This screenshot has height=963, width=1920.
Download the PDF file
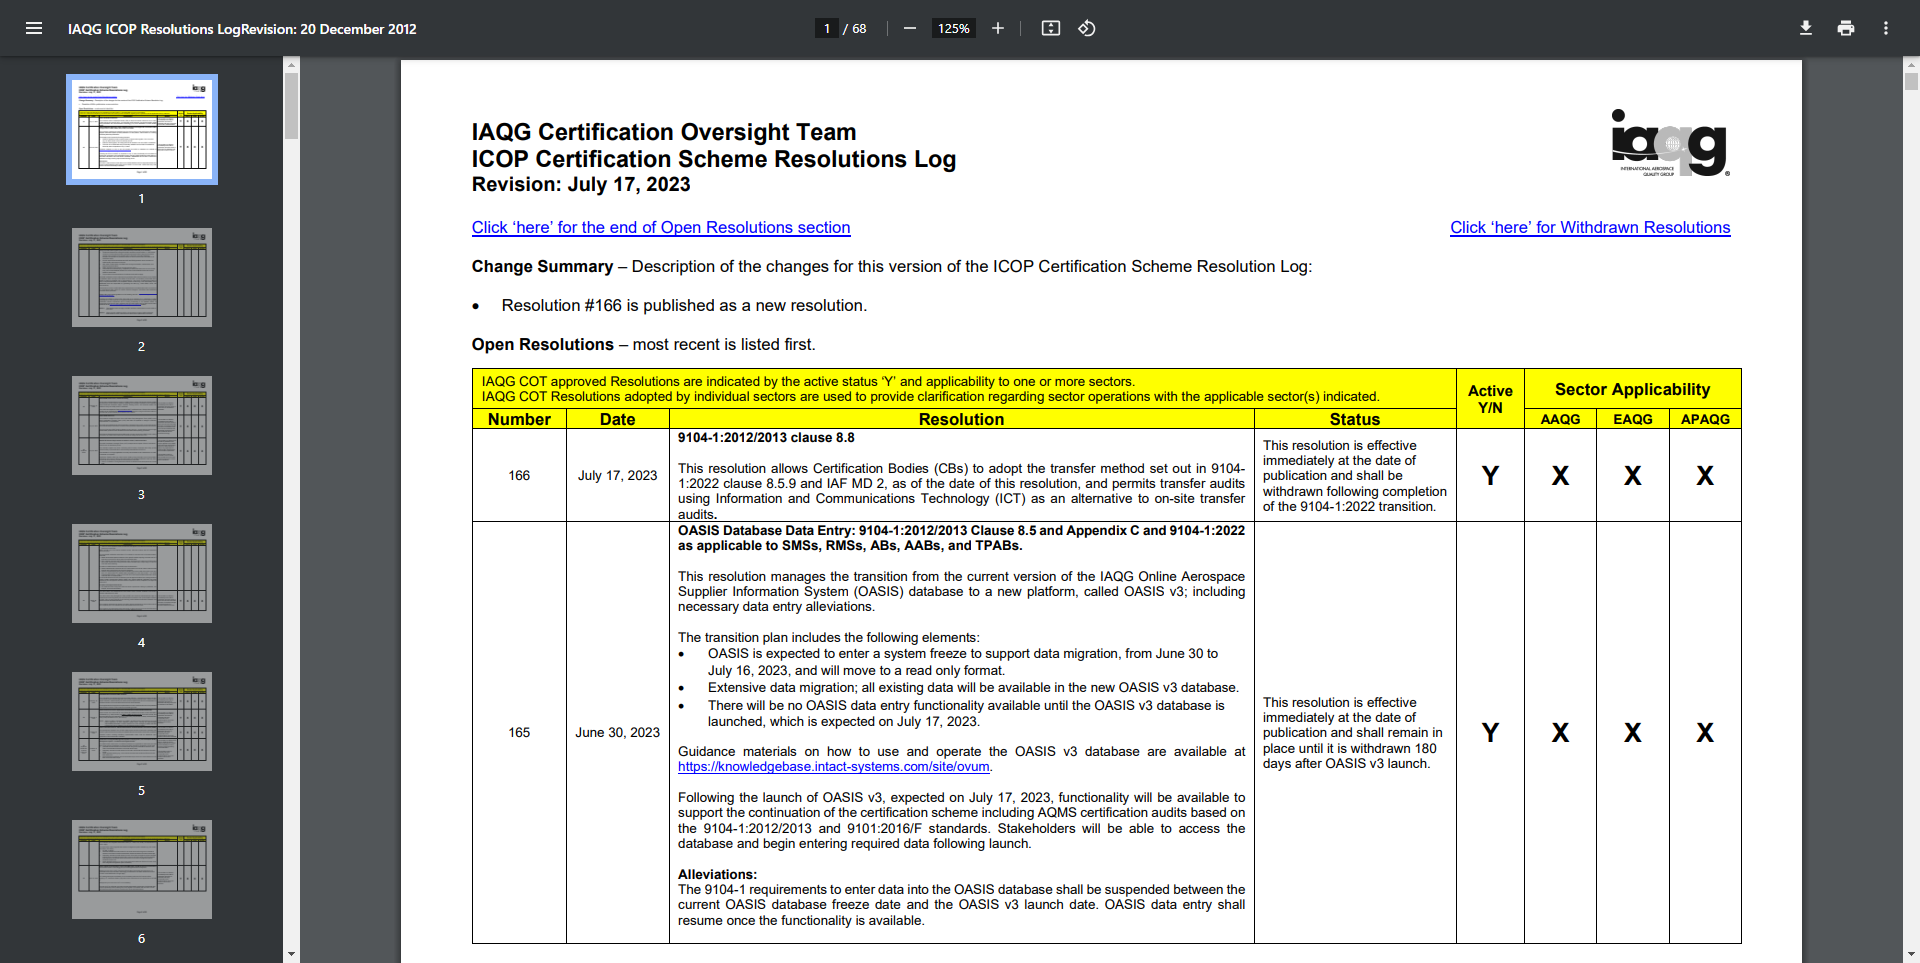(x=1805, y=28)
